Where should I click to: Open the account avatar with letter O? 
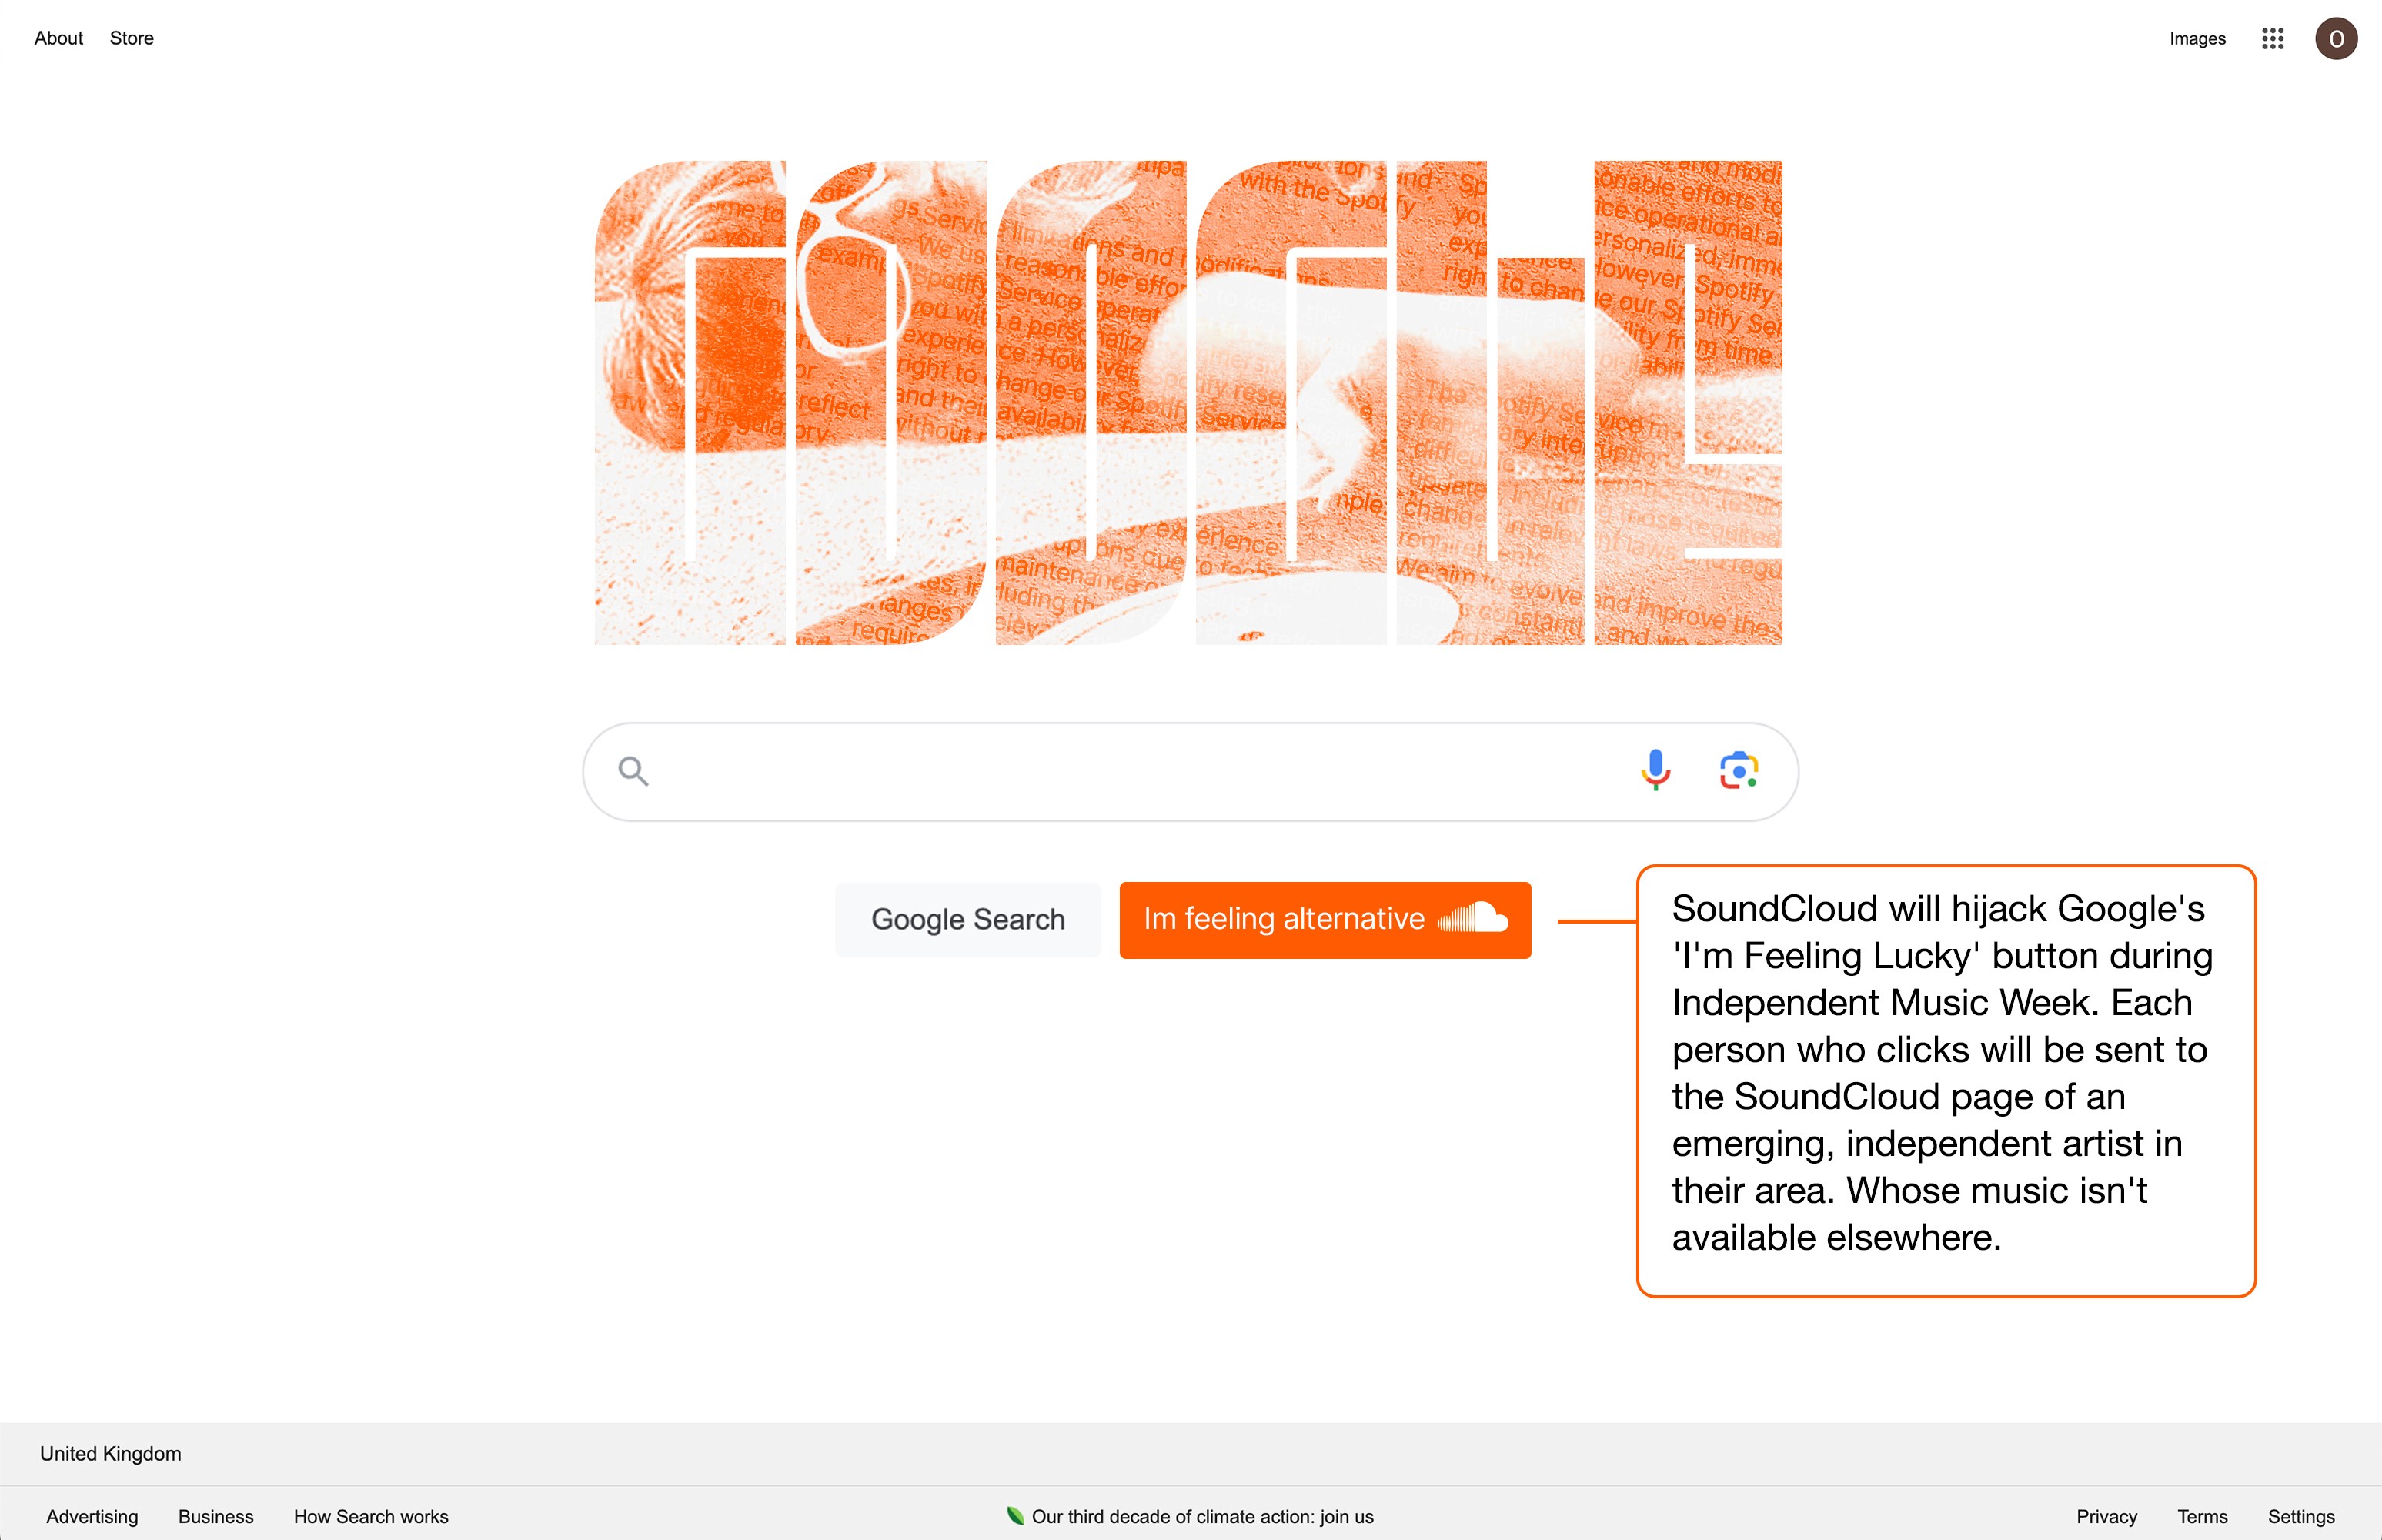[x=2336, y=39]
